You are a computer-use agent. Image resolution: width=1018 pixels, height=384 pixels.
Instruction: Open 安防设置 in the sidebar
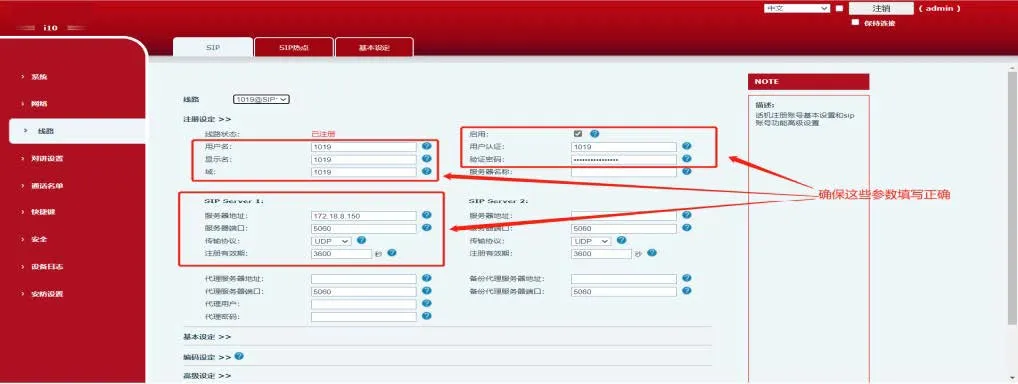tap(47, 294)
